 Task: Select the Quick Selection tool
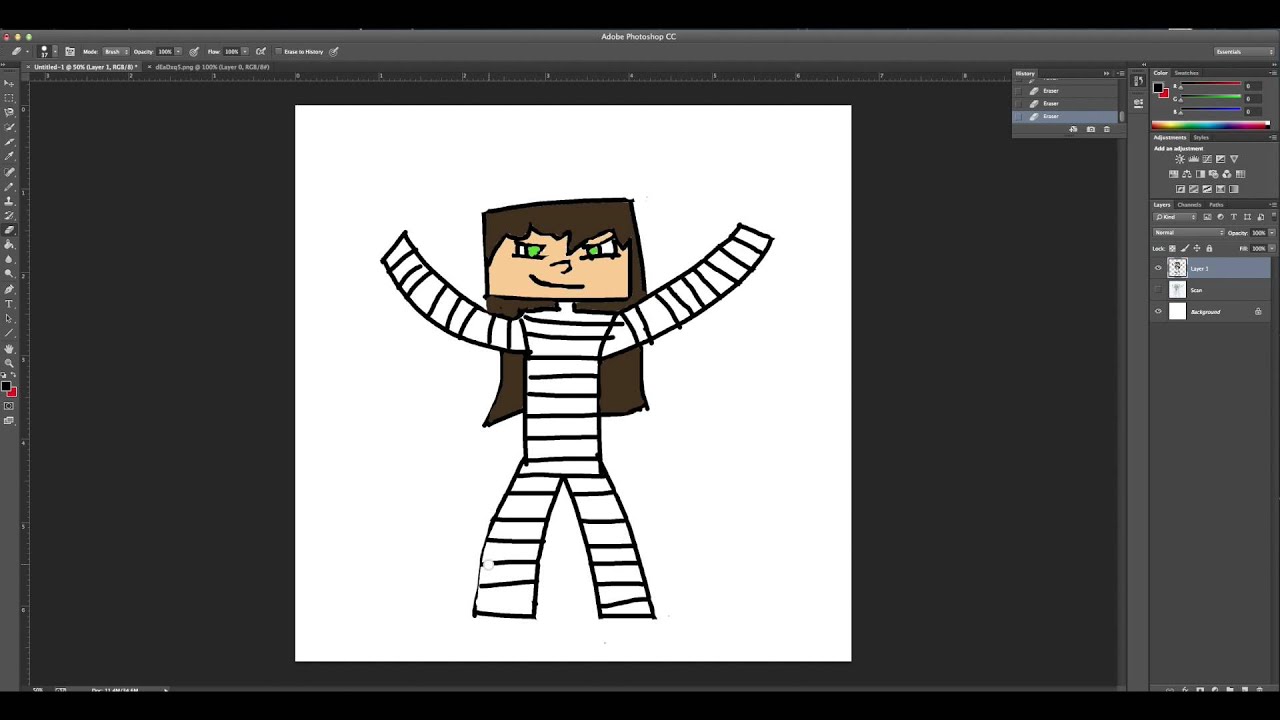tap(9, 126)
